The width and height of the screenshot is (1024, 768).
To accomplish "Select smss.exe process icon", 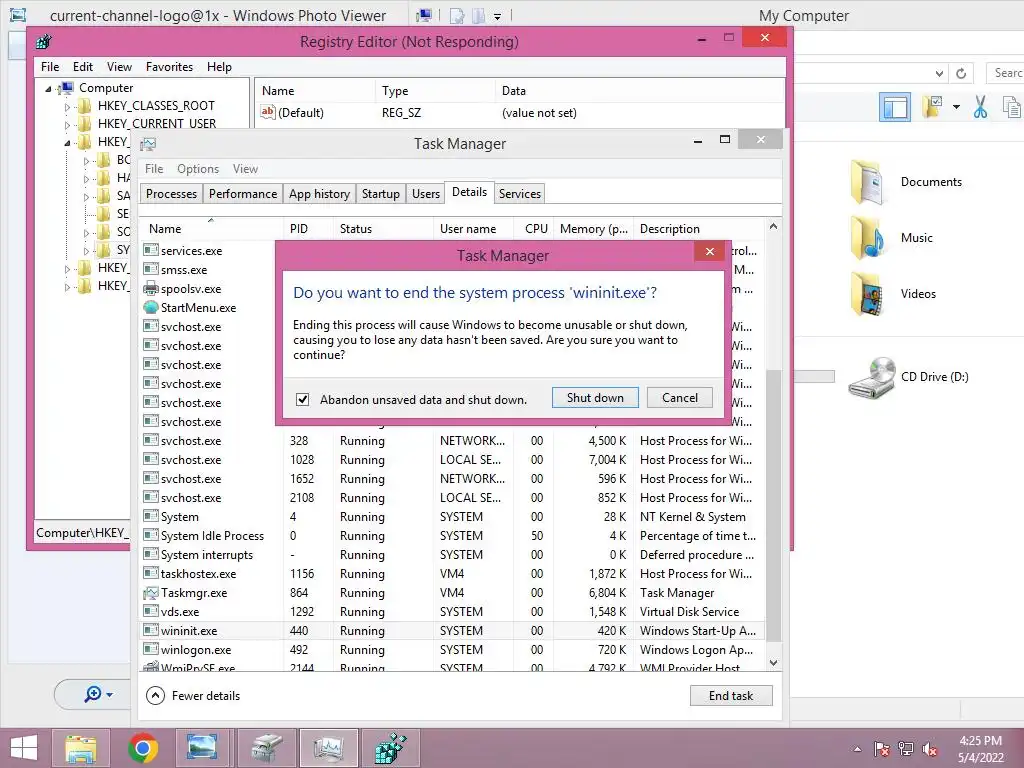I will (151, 269).
